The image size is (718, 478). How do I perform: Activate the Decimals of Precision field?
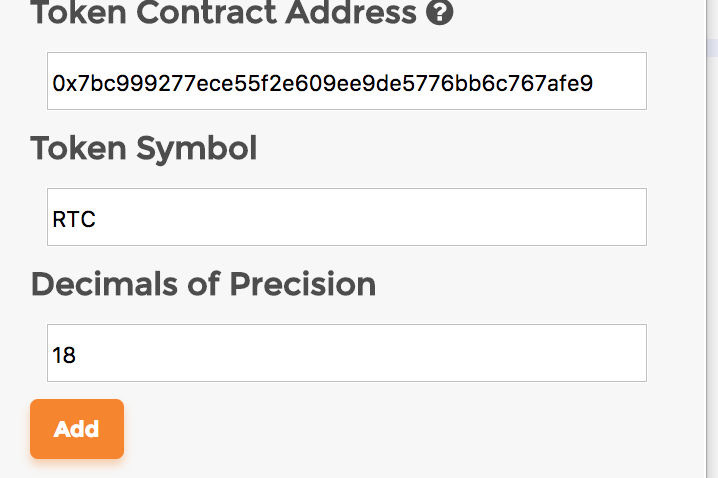347,353
